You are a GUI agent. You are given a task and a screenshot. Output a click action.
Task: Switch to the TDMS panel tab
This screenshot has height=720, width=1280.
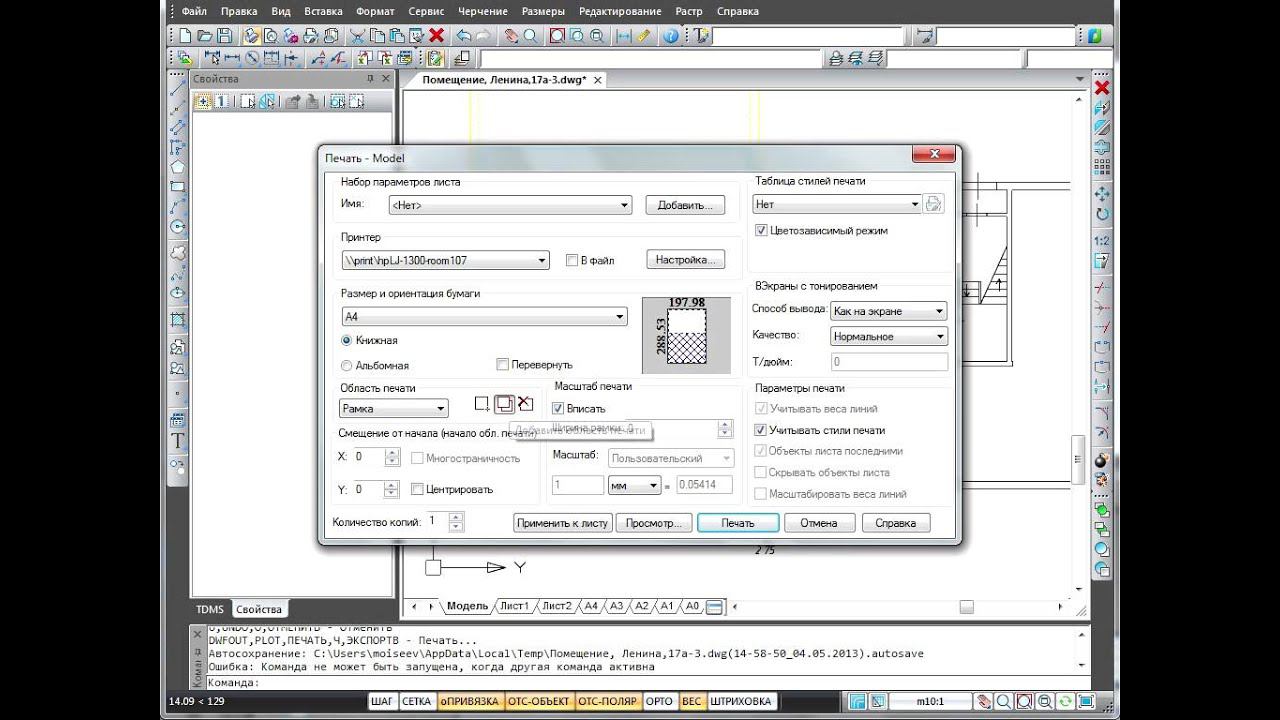click(210, 609)
